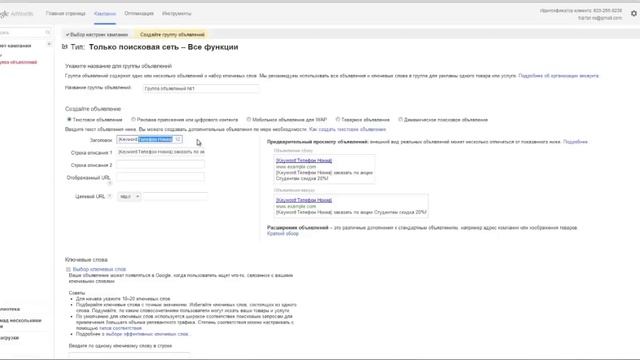This screenshot has height=360, width=640.
Task: Open 'Оптимизация' tab
Action: pos(139,13)
